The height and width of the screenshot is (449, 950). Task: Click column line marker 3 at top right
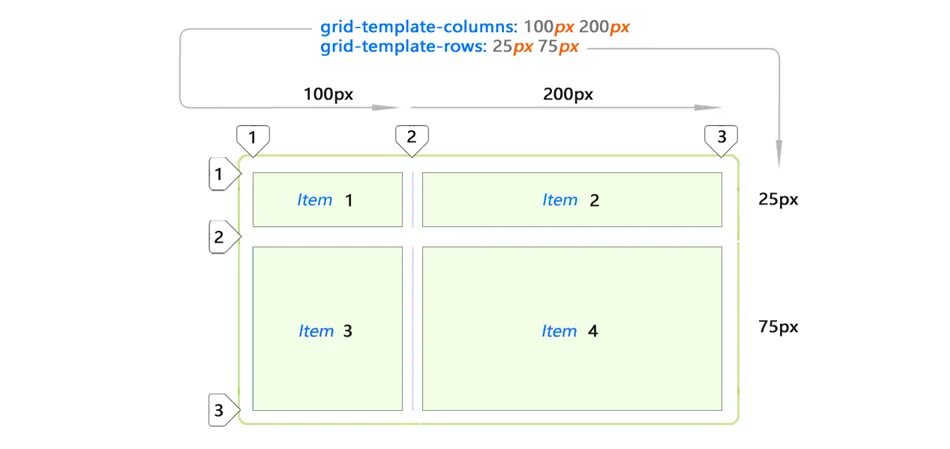click(721, 137)
